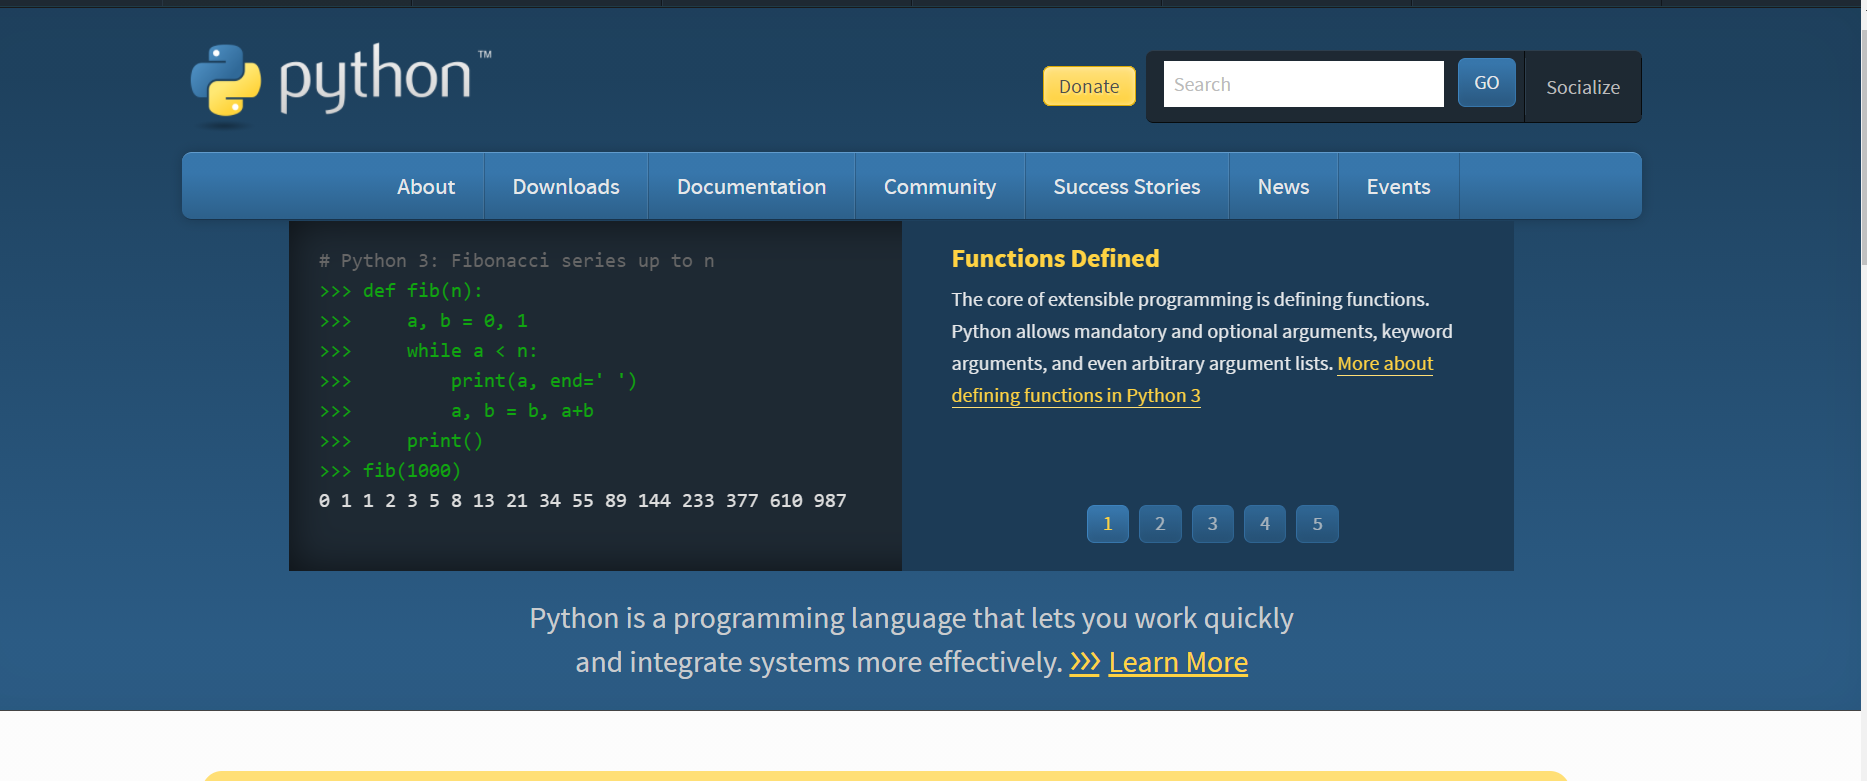Focus the Search input field
The height and width of the screenshot is (781, 1867).
[1302, 84]
